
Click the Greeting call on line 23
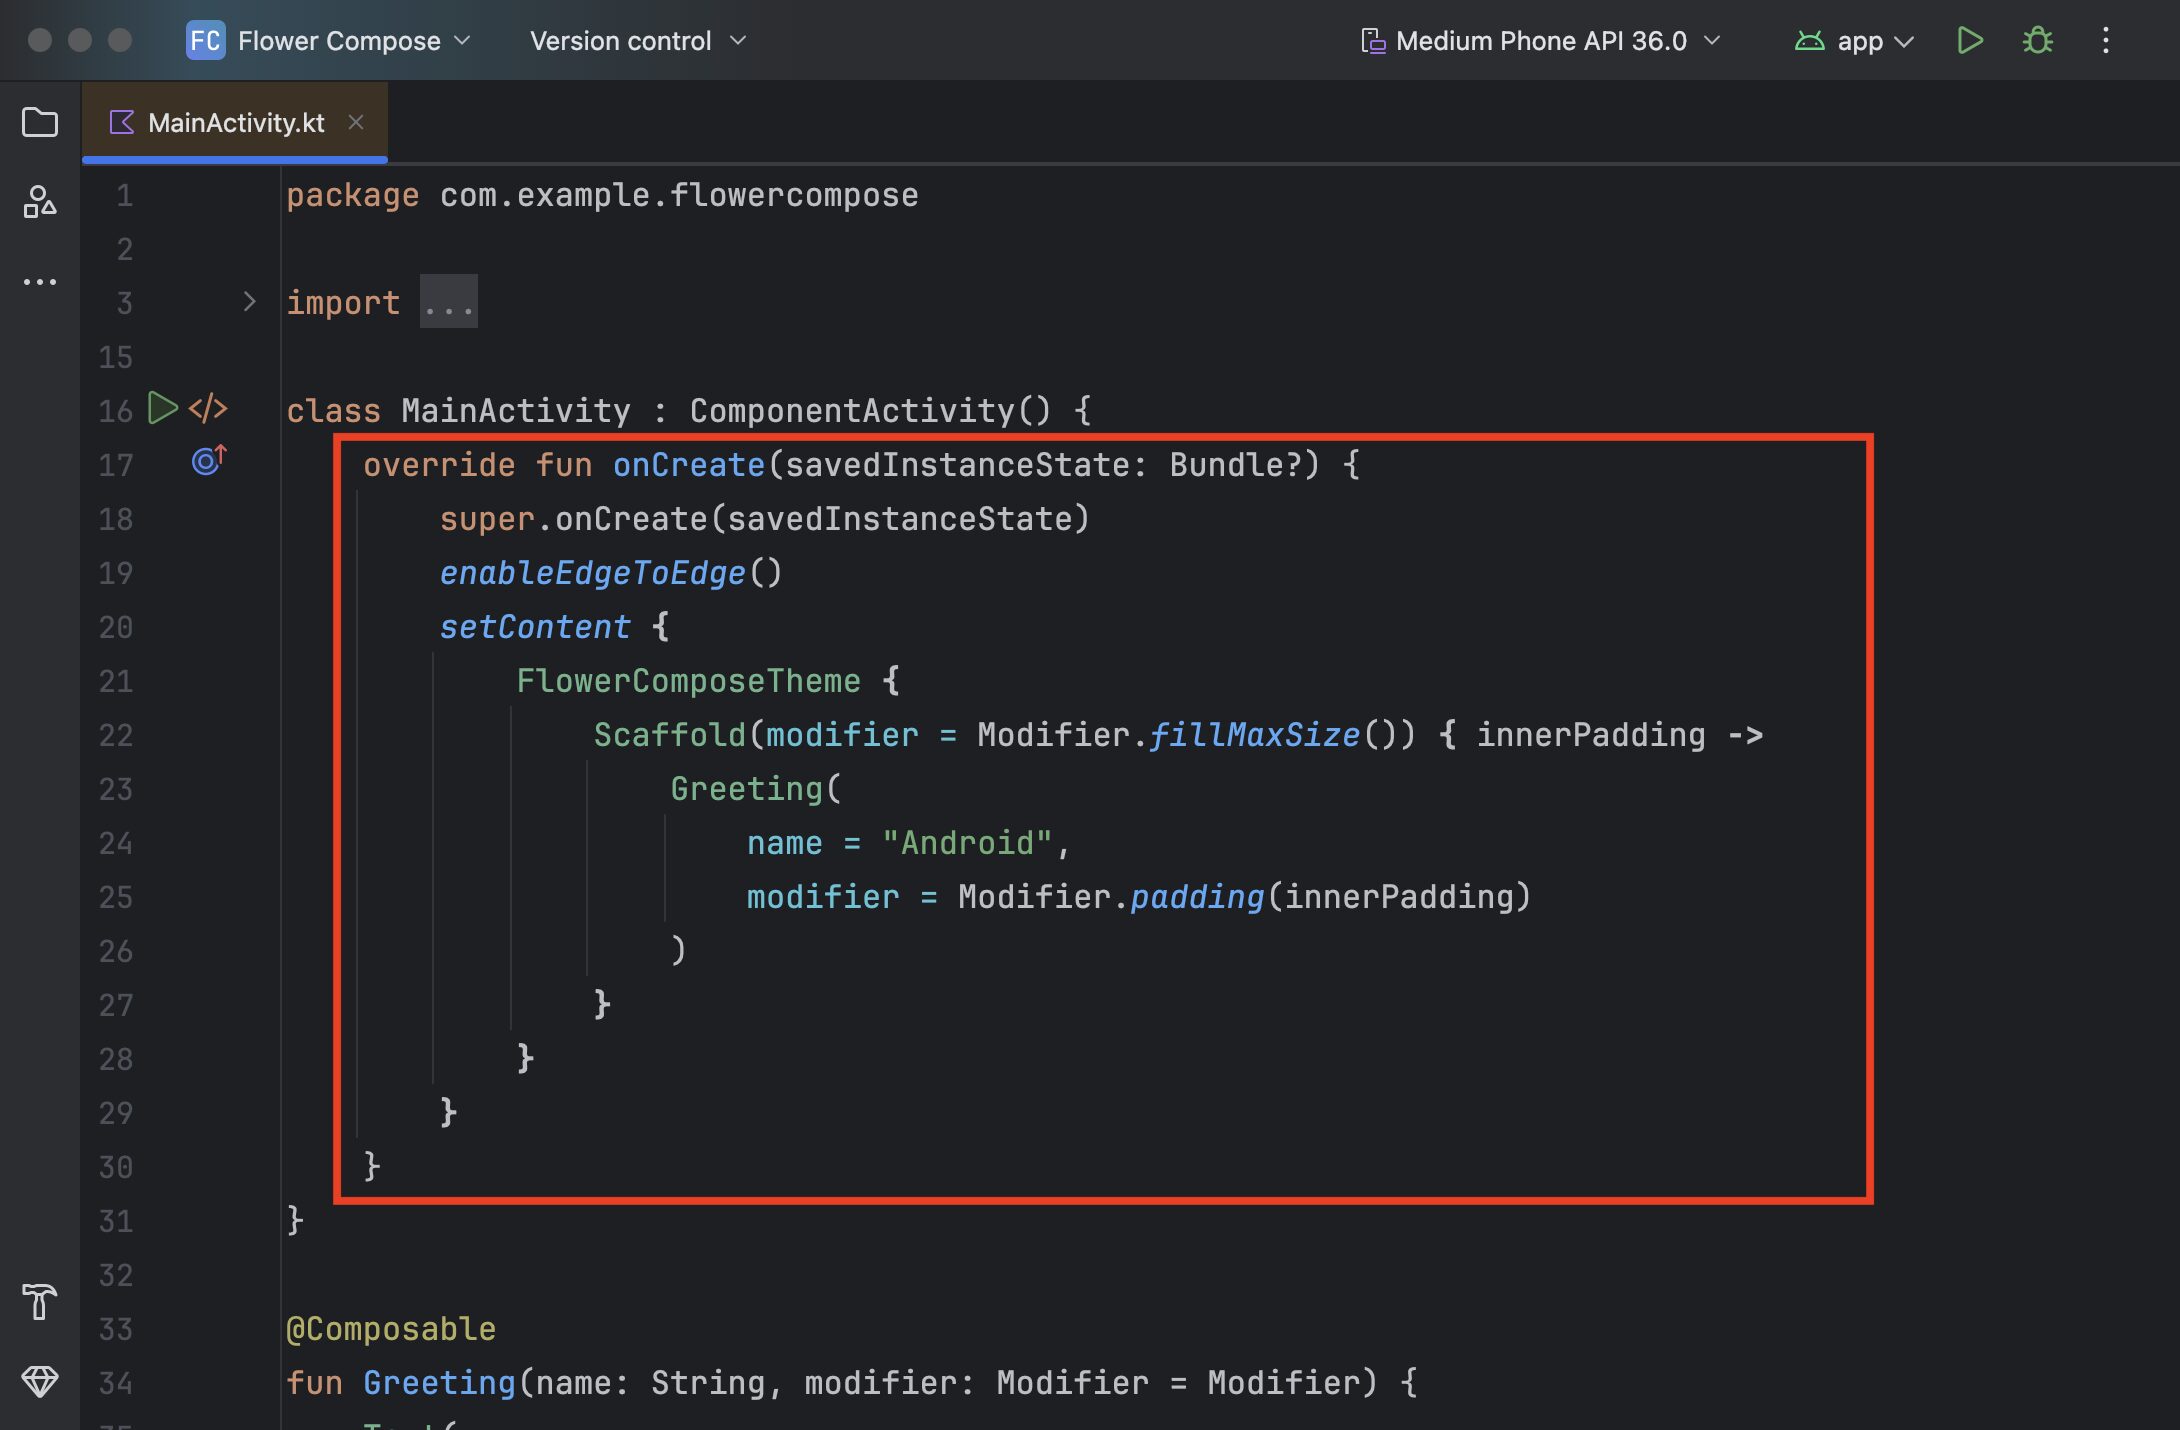[x=746, y=789]
